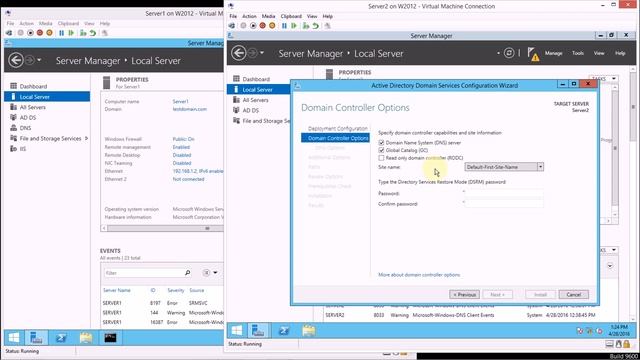Open File menu in Server1 VM window
This screenshot has width=640, height=360.
(10, 24)
